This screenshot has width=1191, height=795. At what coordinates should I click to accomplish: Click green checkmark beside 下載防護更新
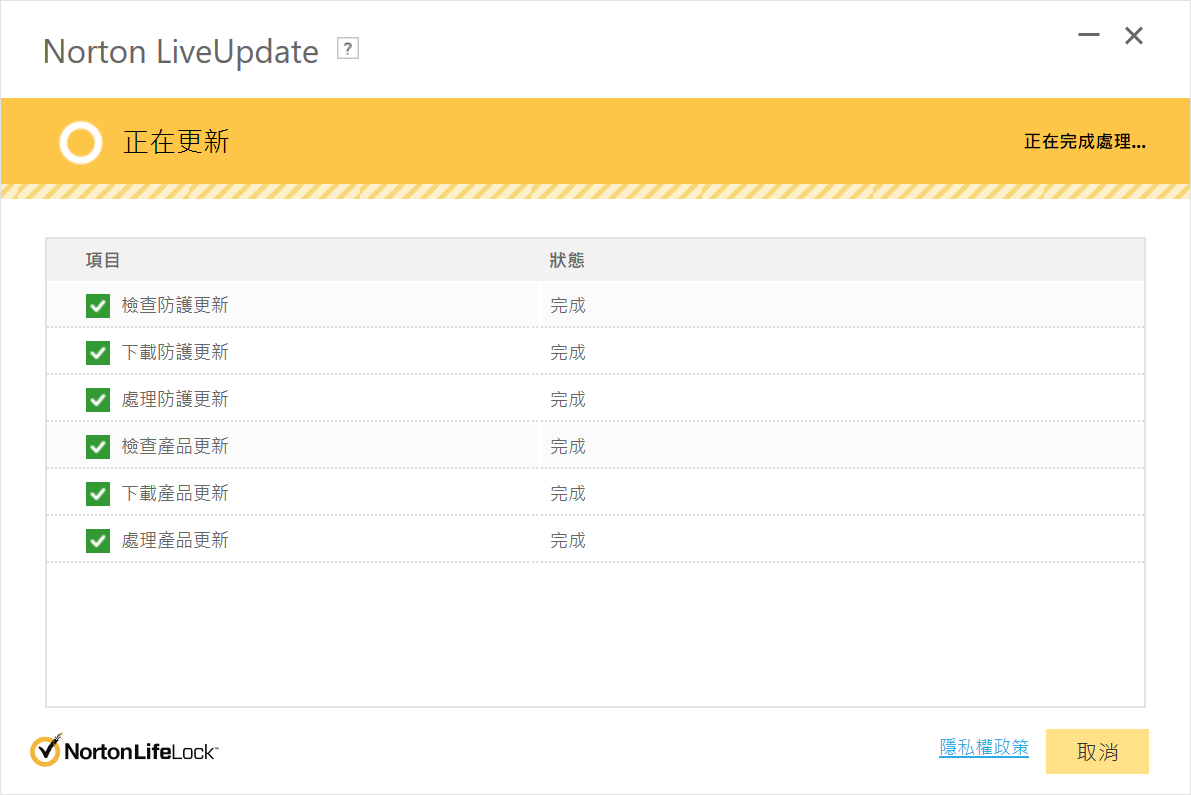click(x=98, y=353)
